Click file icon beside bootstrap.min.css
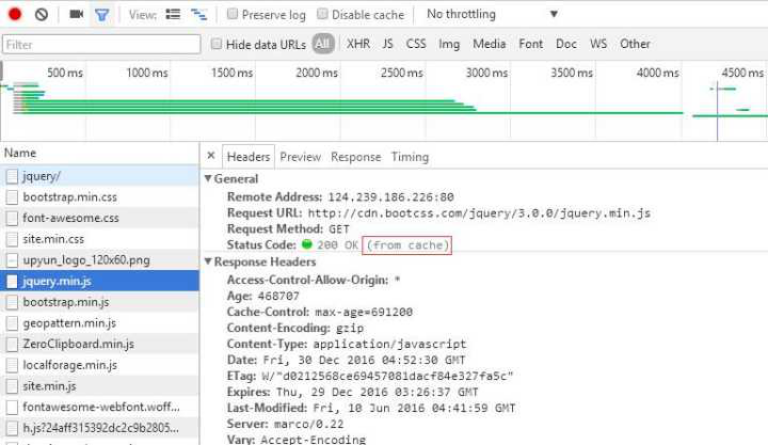Screen dimensions: 768x445 [x=12, y=197]
